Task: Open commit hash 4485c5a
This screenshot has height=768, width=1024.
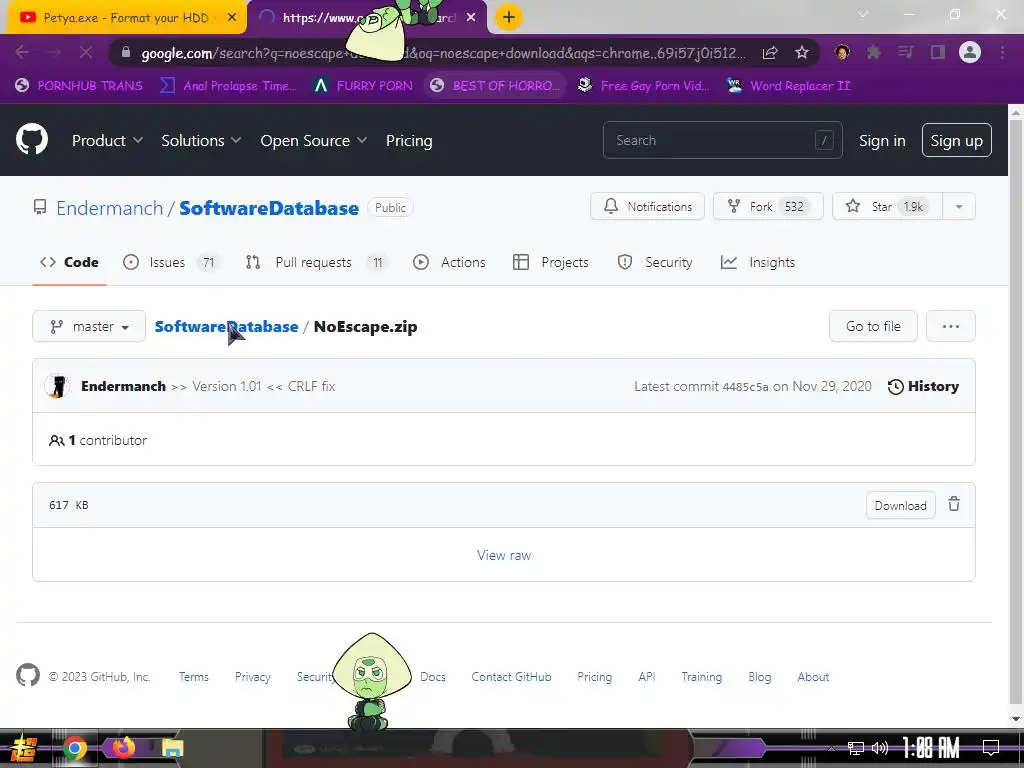Action: click(x=745, y=387)
